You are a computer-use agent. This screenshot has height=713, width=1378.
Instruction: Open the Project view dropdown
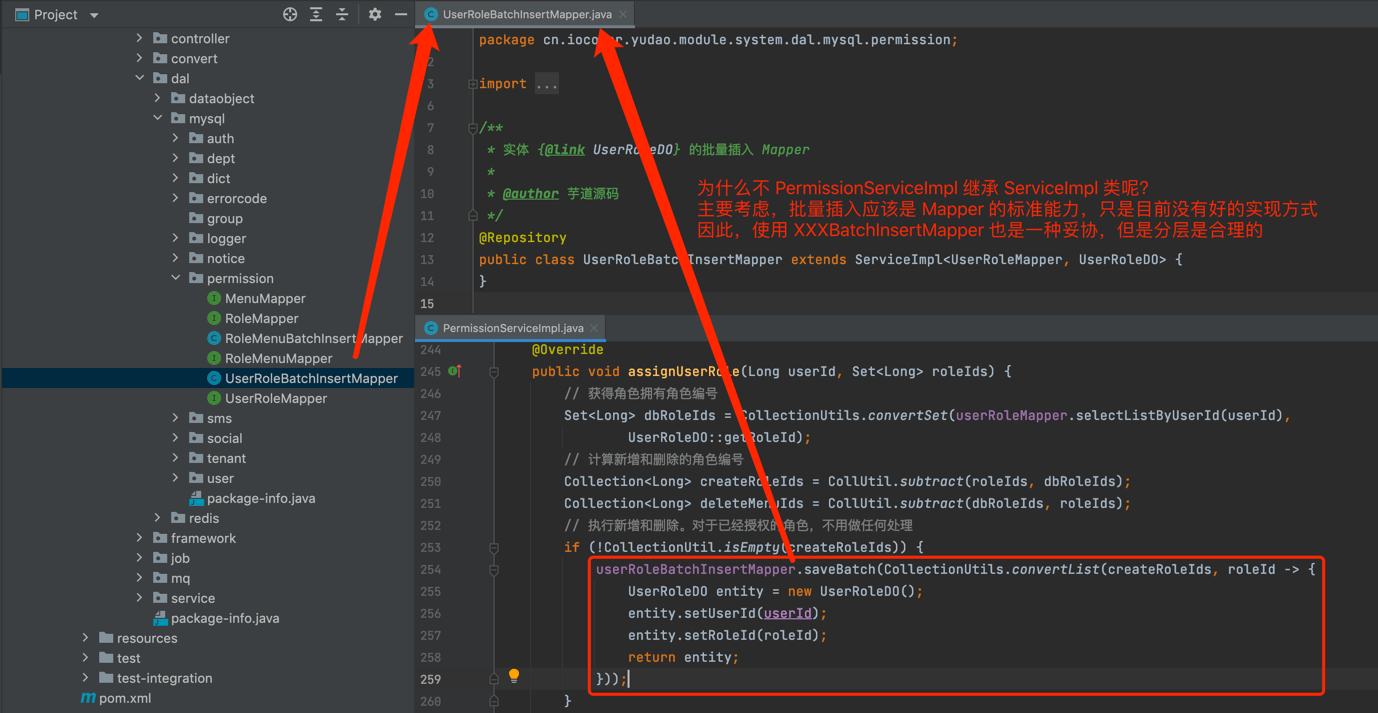coord(94,15)
